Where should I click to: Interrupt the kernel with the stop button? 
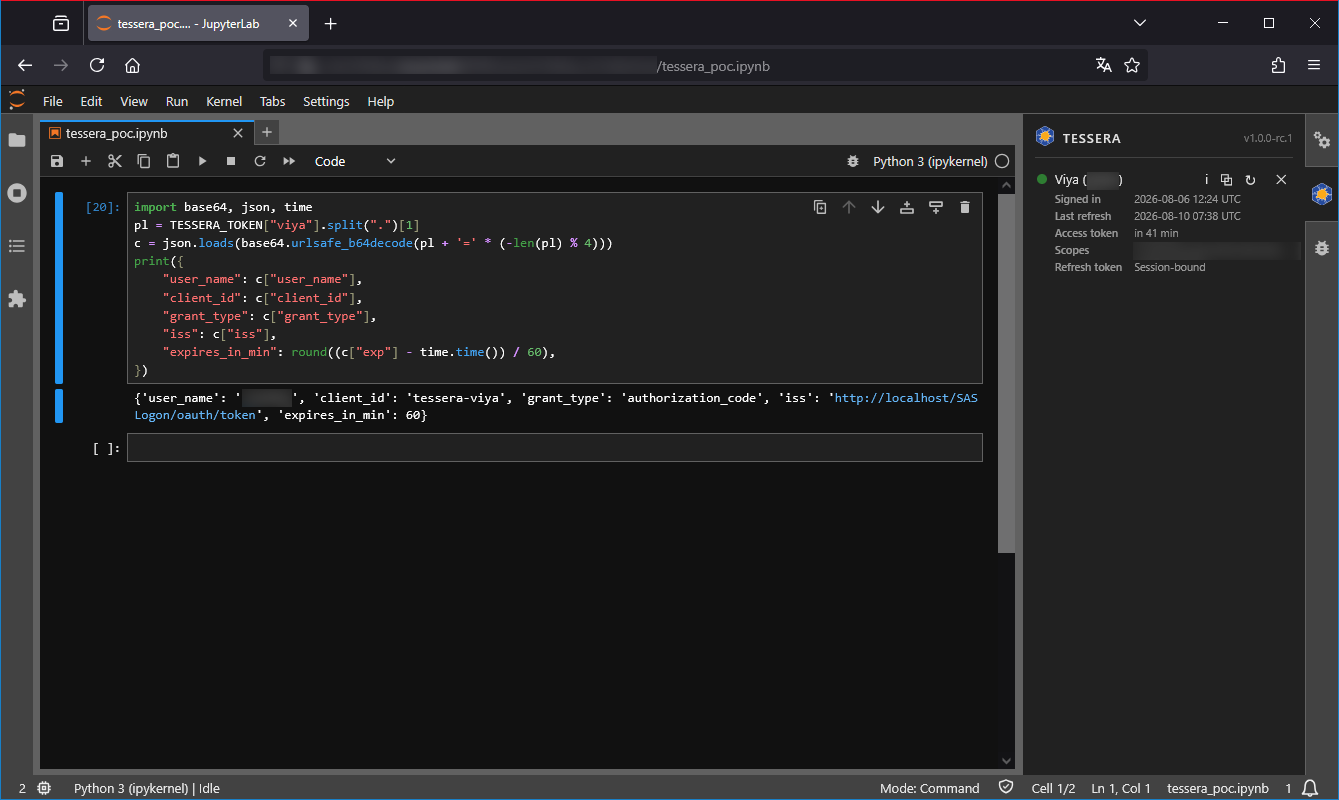[x=231, y=161]
